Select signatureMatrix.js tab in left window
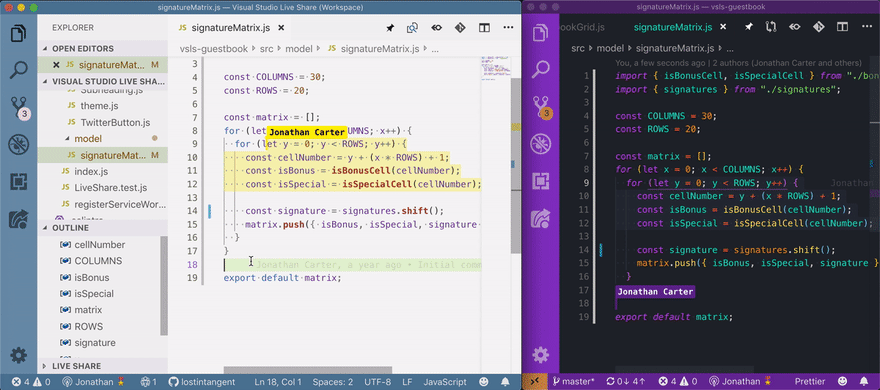 tap(231, 27)
